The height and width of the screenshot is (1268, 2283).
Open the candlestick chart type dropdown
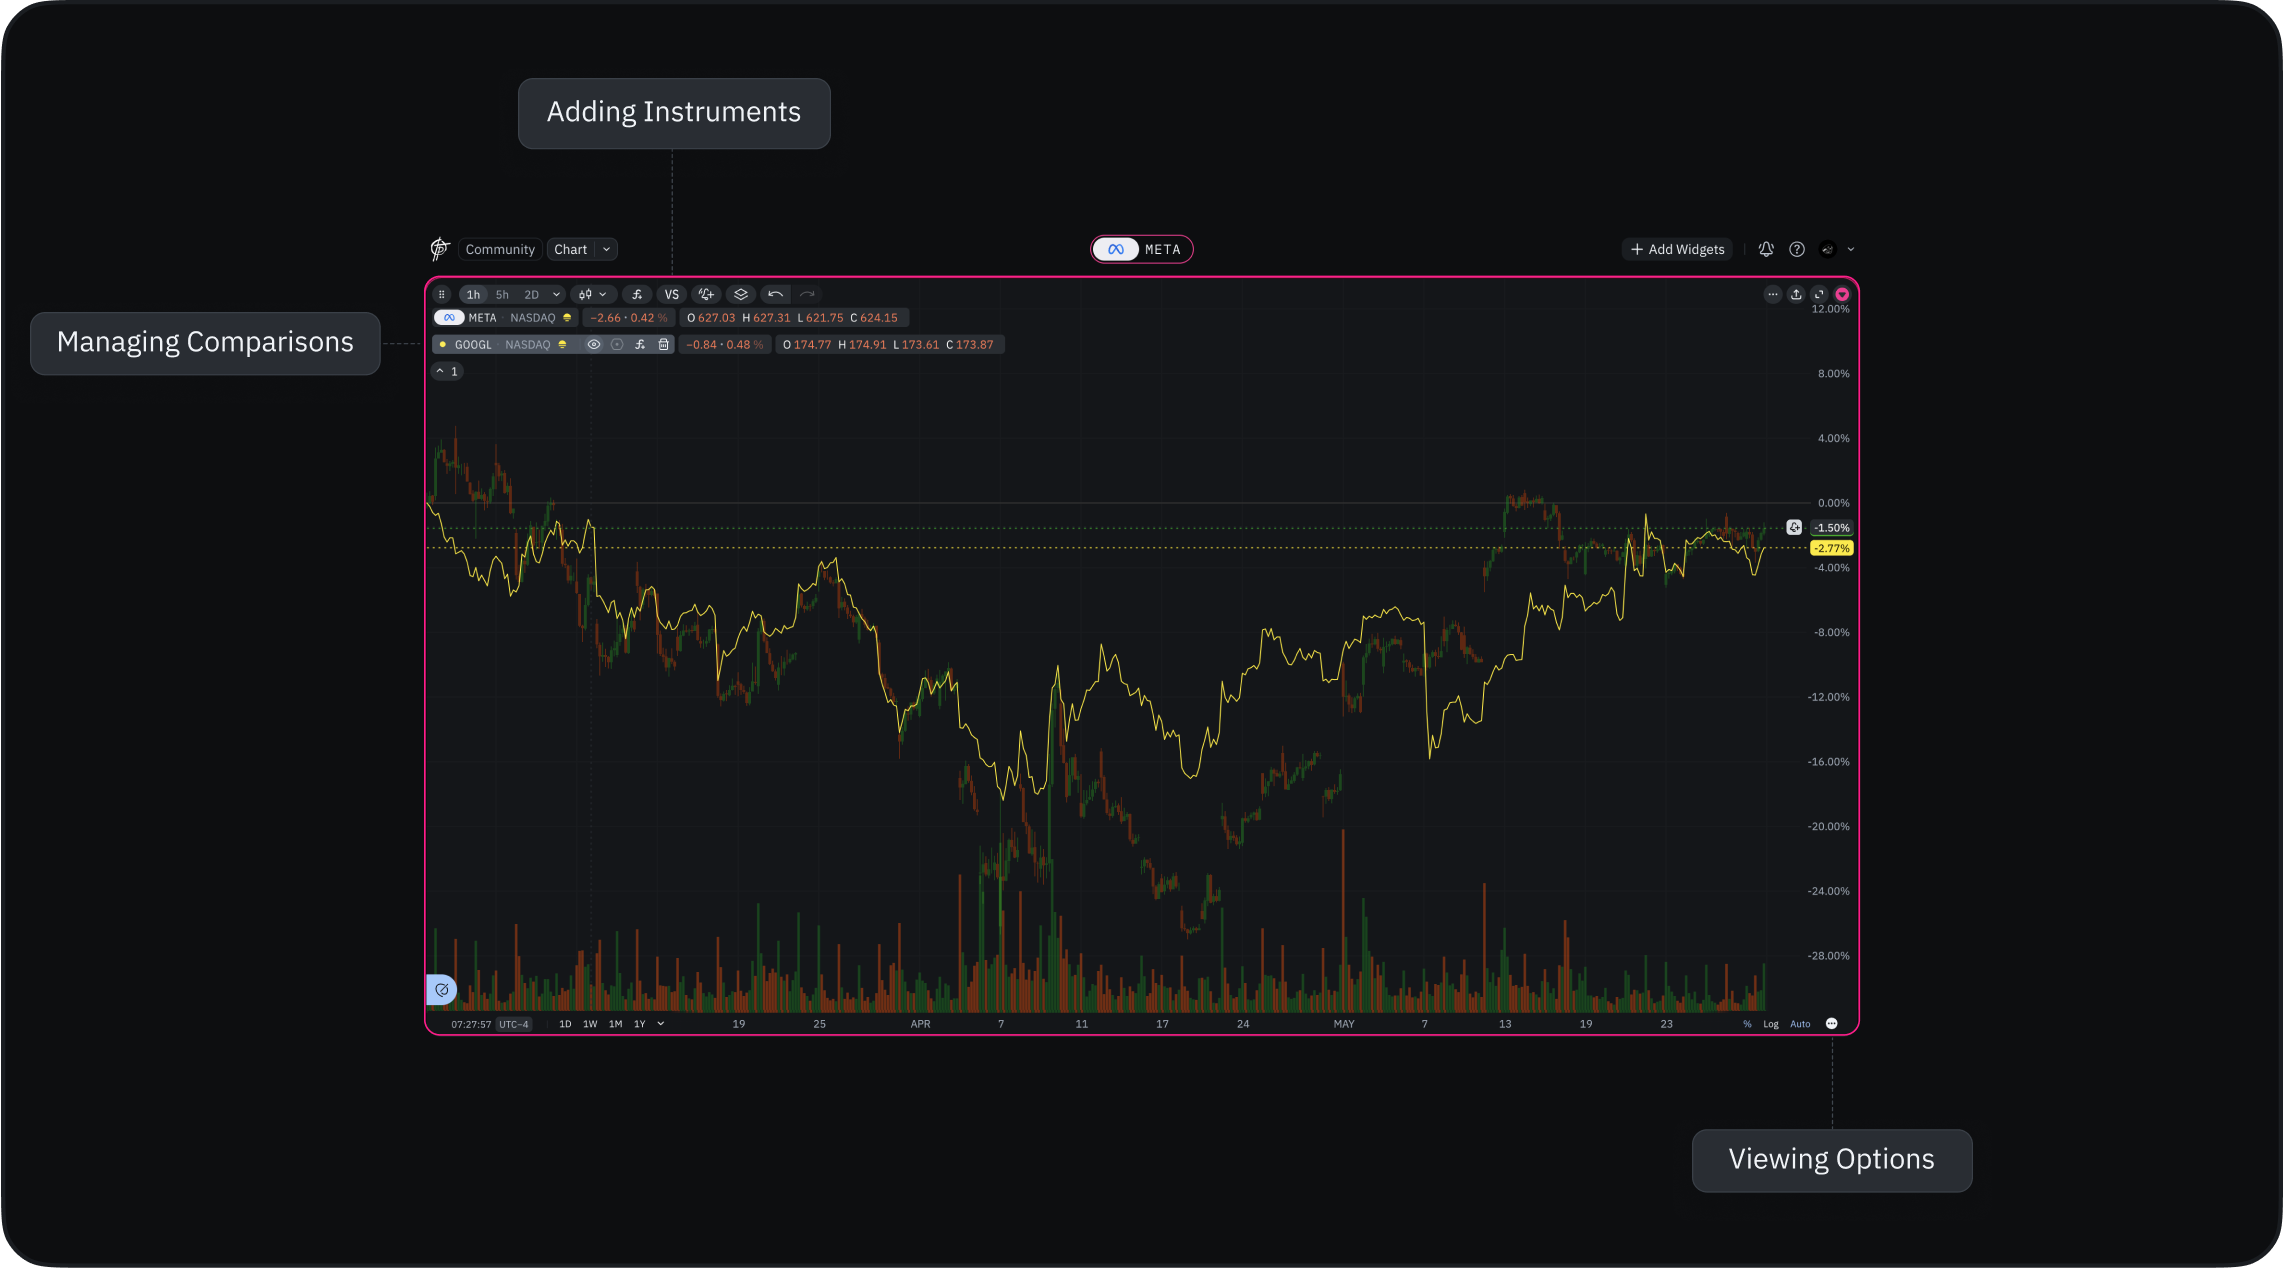pos(592,294)
